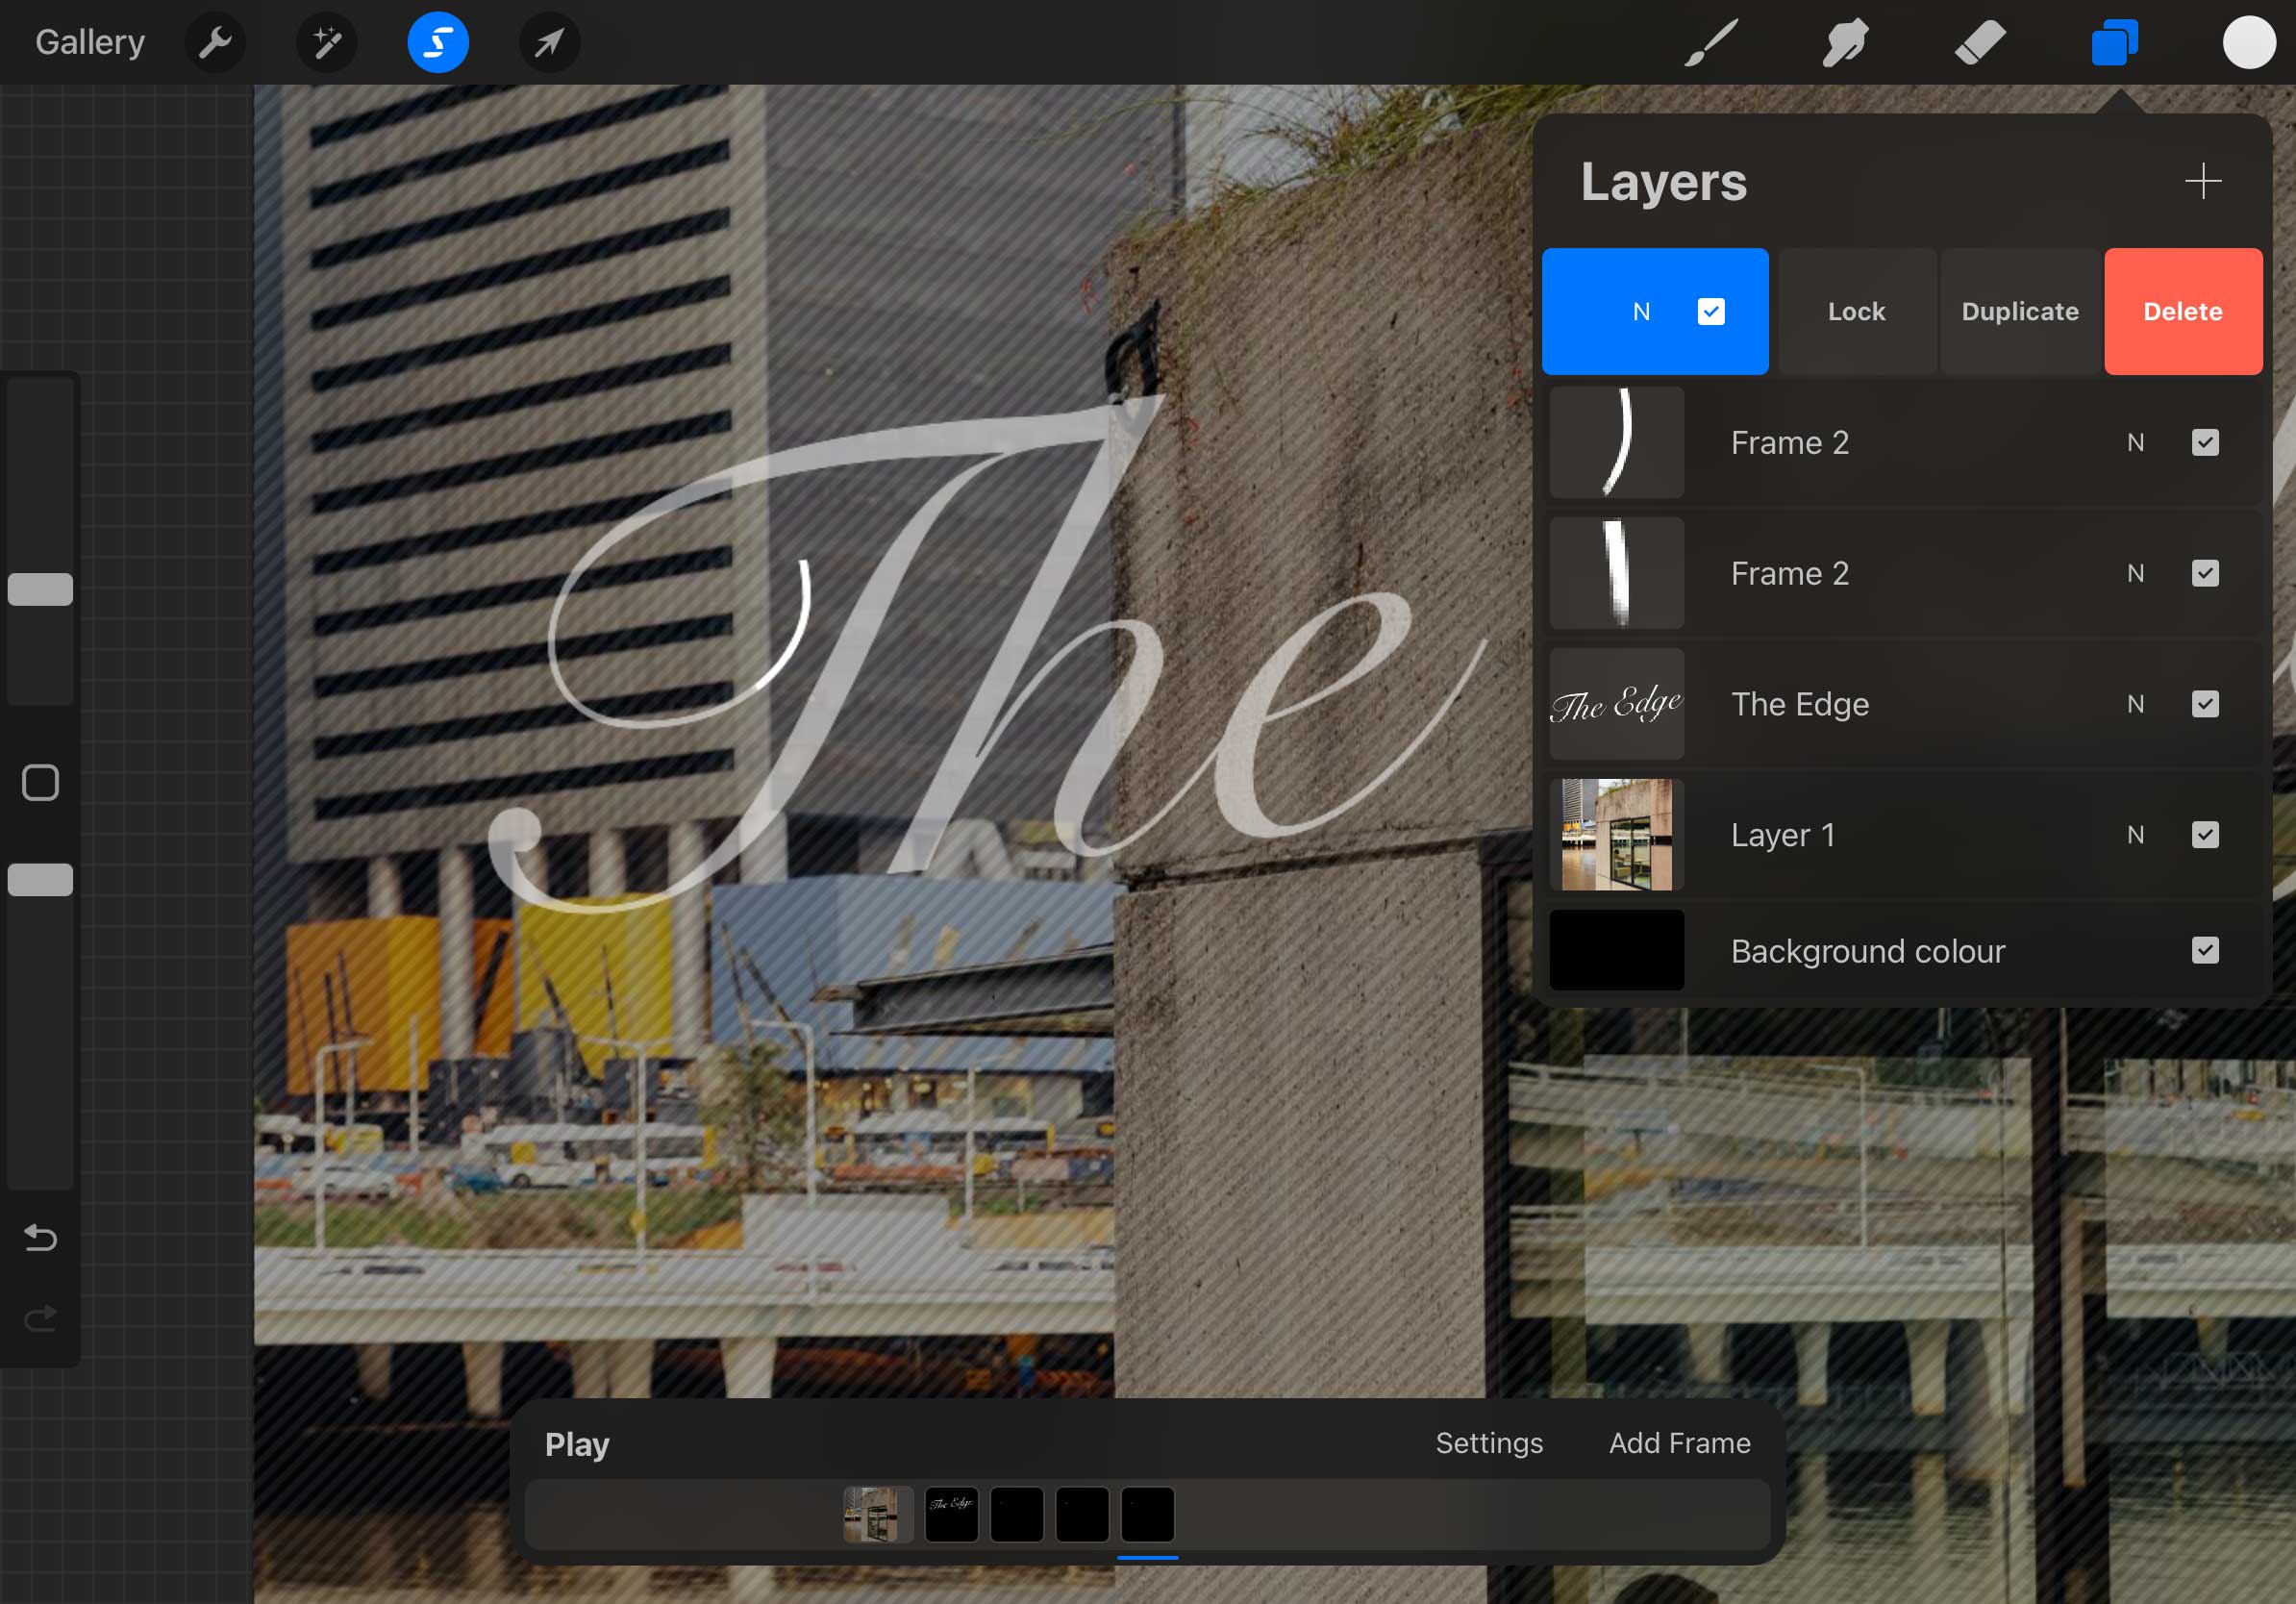Go back to Gallery

point(90,43)
